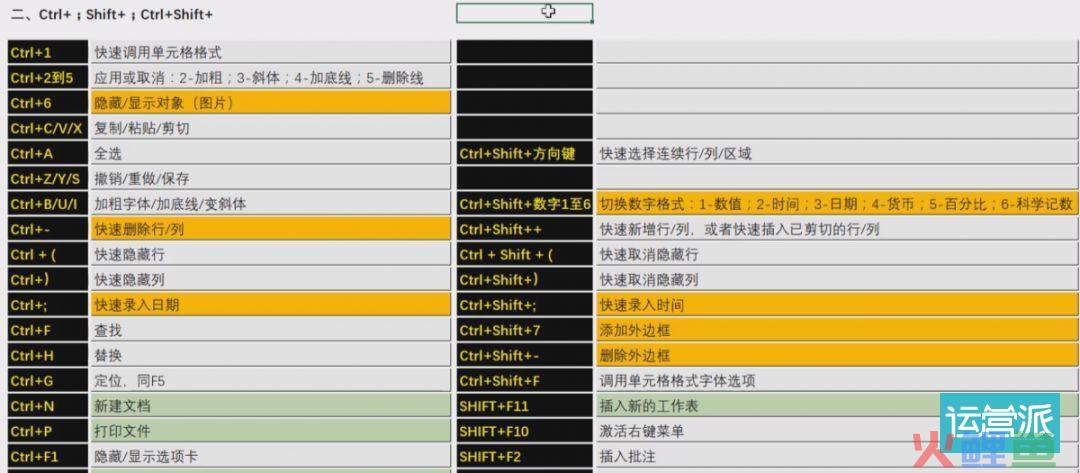
Task: Click the 'Ctrl + Shift + (' cell
Action: click(x=524, y=254)
